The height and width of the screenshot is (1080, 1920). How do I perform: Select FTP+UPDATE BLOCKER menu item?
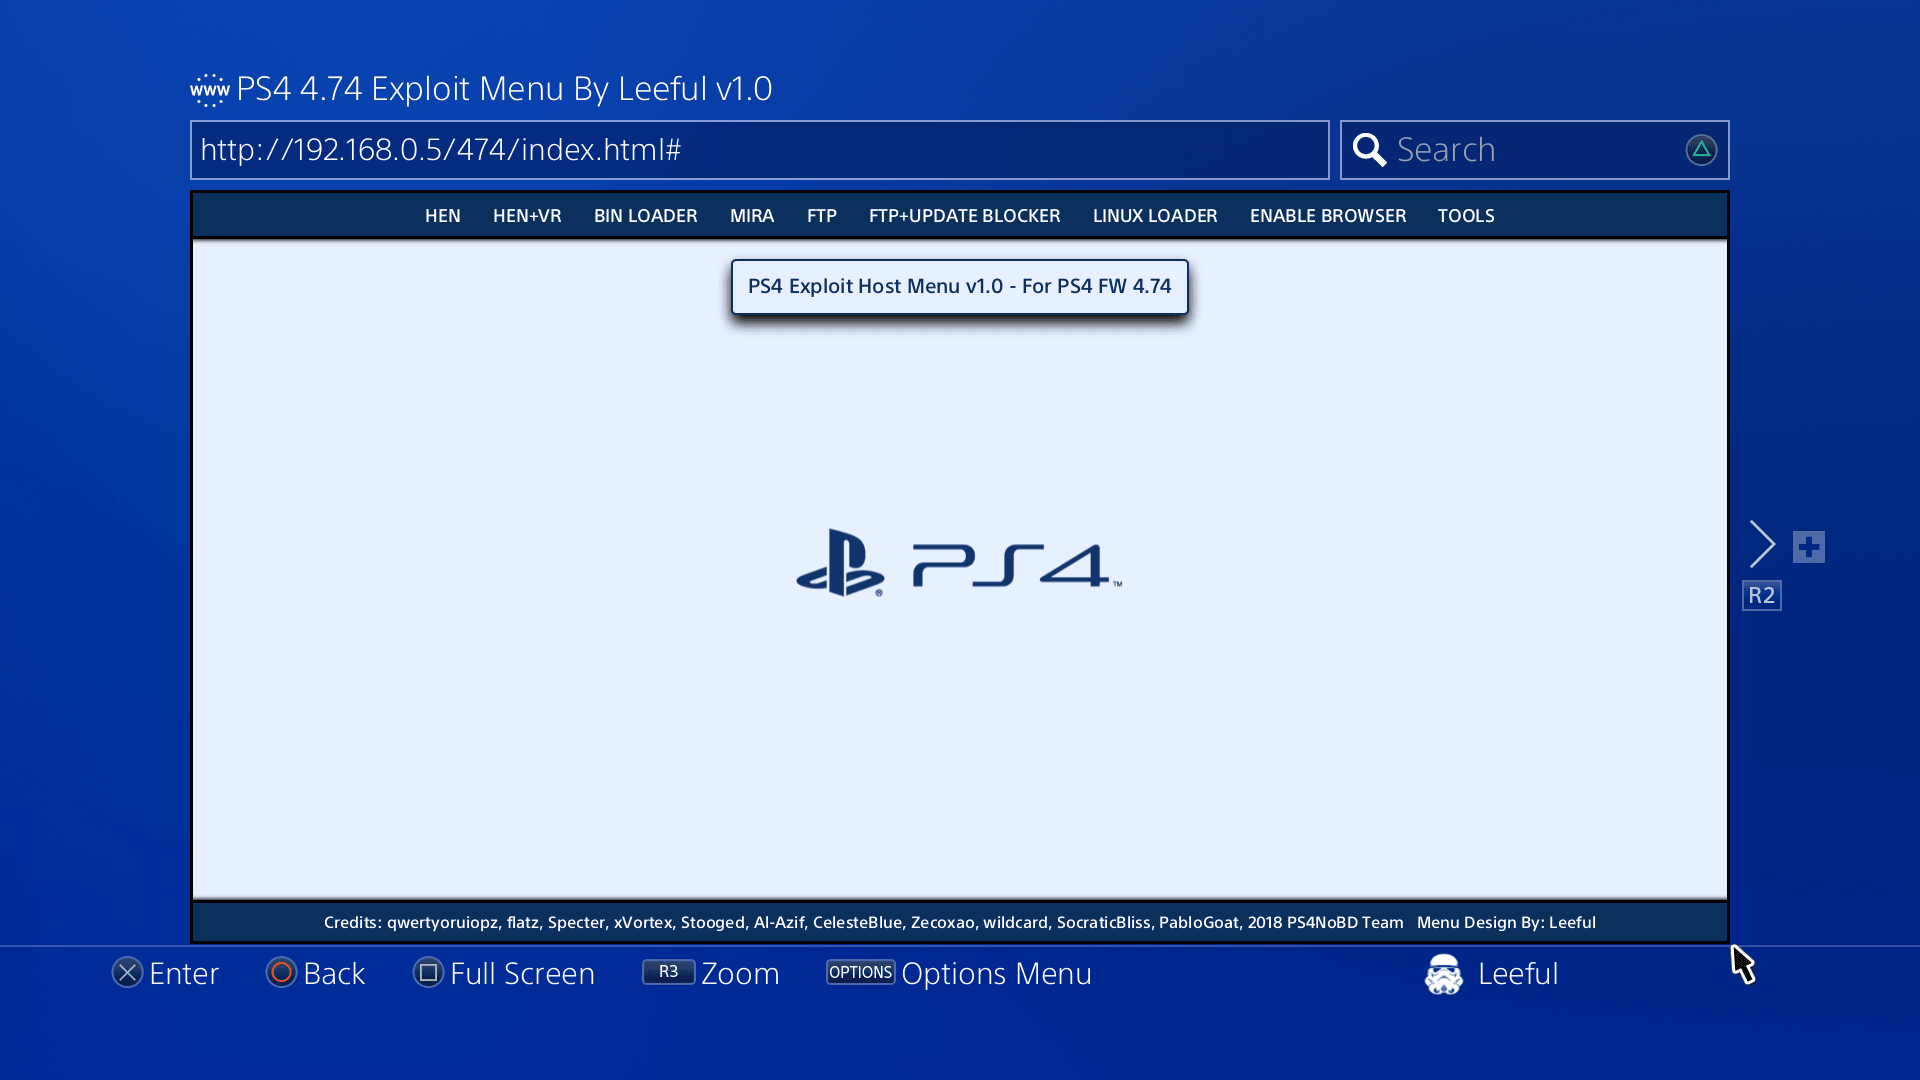(x=965, y=216)
